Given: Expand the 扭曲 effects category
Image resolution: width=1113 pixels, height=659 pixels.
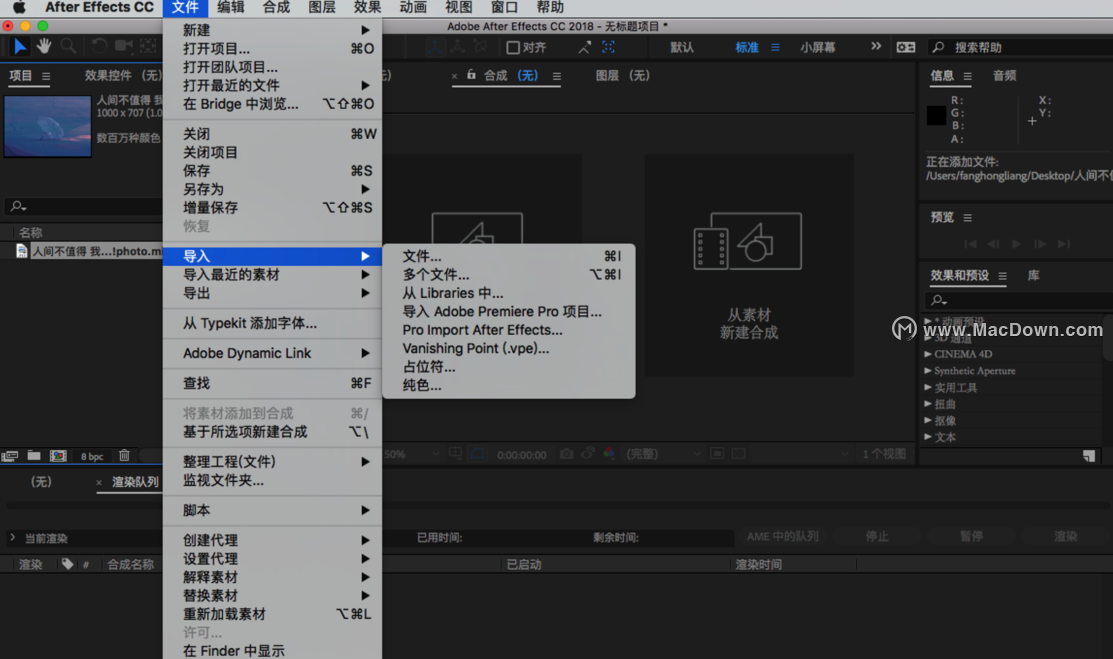Looking at the screenshot, I should click(928, 403).
